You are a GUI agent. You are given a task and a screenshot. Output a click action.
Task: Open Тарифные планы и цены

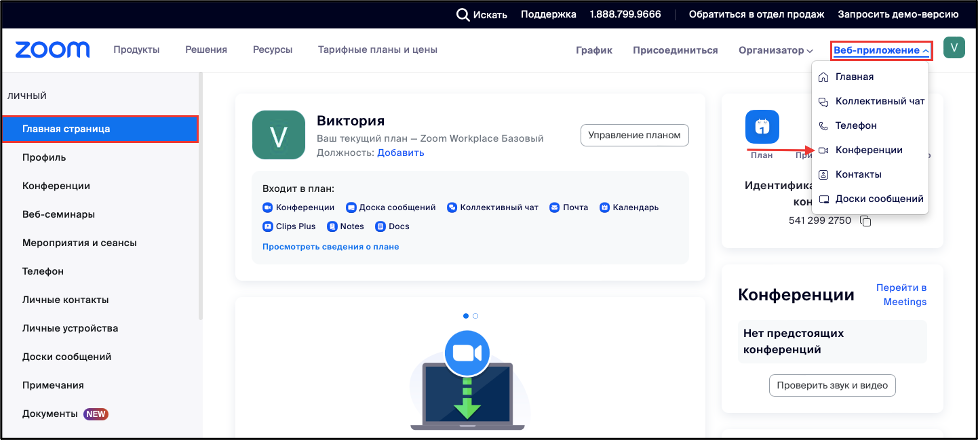tap(378, 50)
